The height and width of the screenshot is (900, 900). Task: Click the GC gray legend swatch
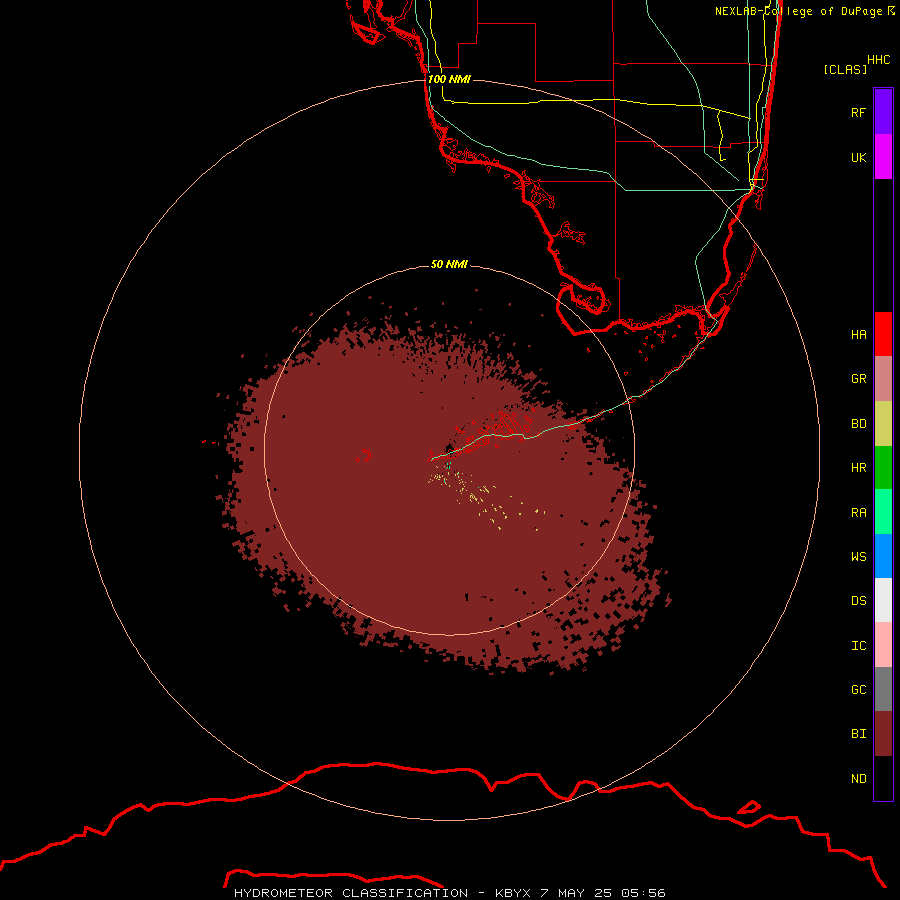point(883,689)
